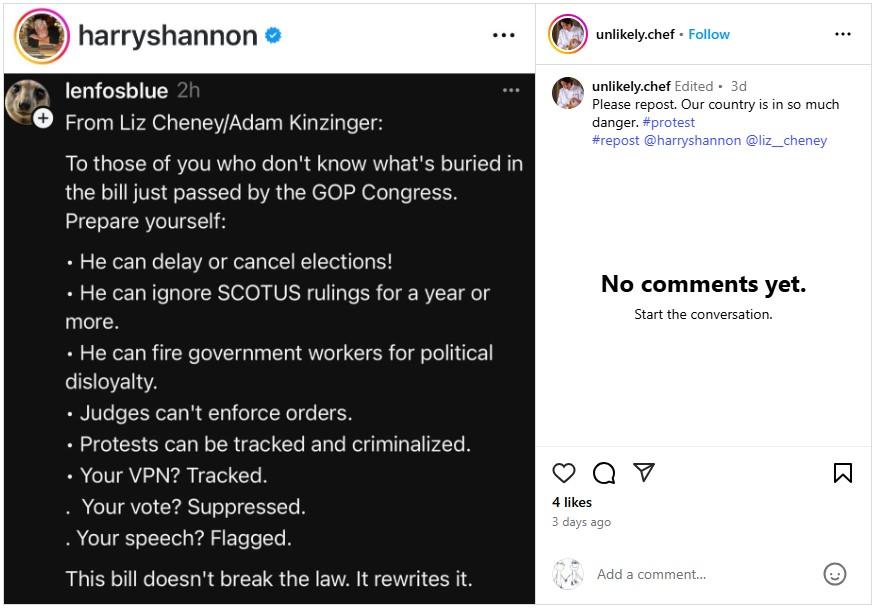Click the verified badge next to harryshannon
Viewport: 876px width, 609px height.
click(273, 36)
